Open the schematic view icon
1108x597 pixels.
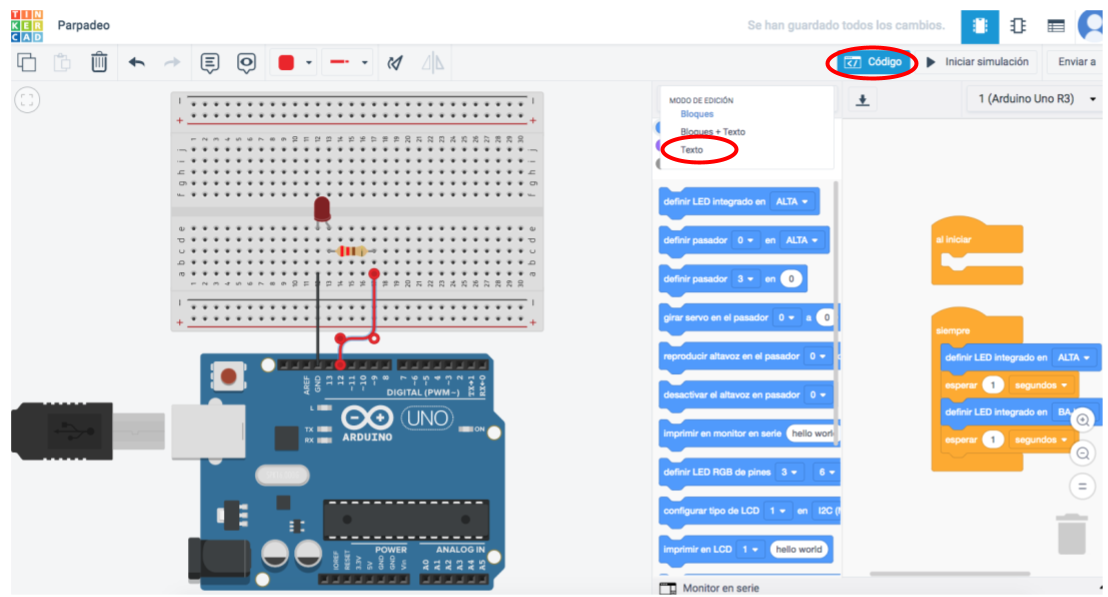(x=1018, y=26)
